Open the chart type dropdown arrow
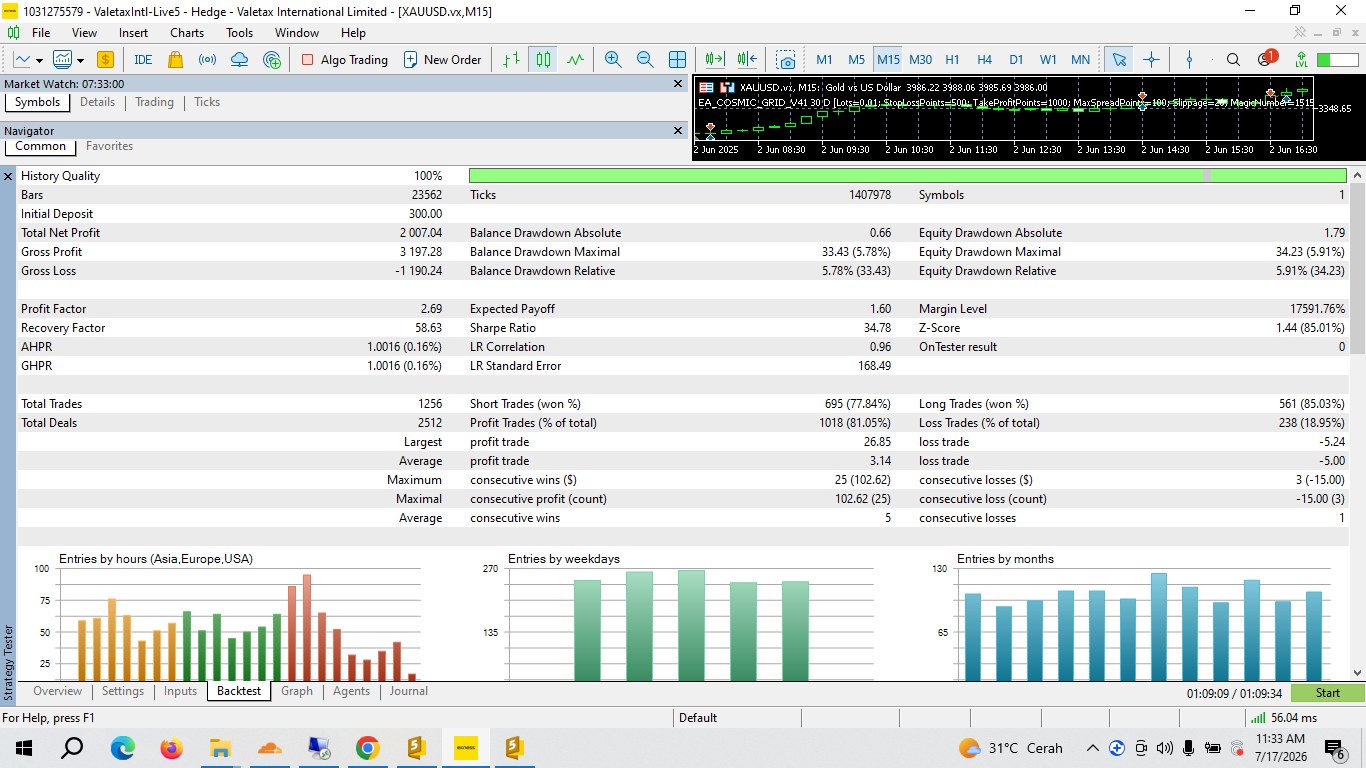Viewport: 1366px width, 768px height. click(x=40, y=60)
